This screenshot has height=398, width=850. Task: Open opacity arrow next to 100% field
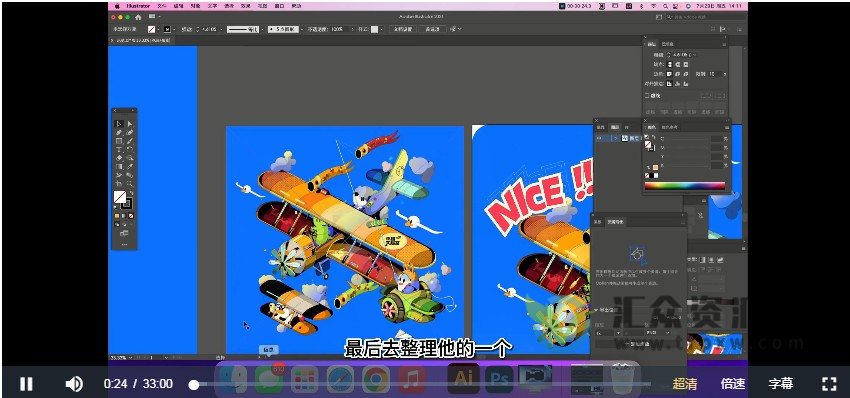pos(352,29)
